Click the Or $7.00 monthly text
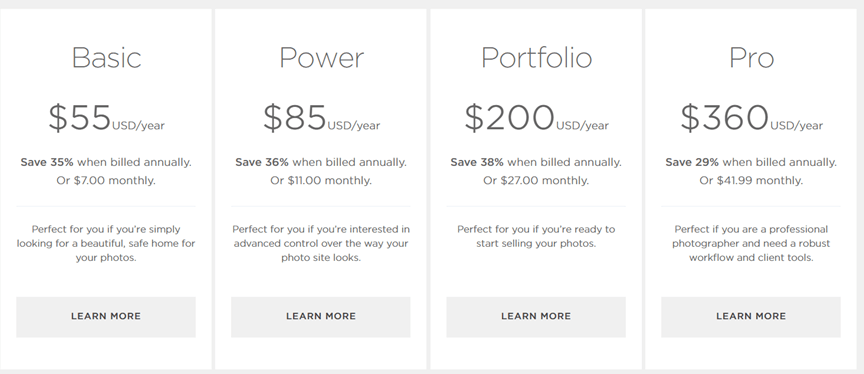 pos(106,181)
